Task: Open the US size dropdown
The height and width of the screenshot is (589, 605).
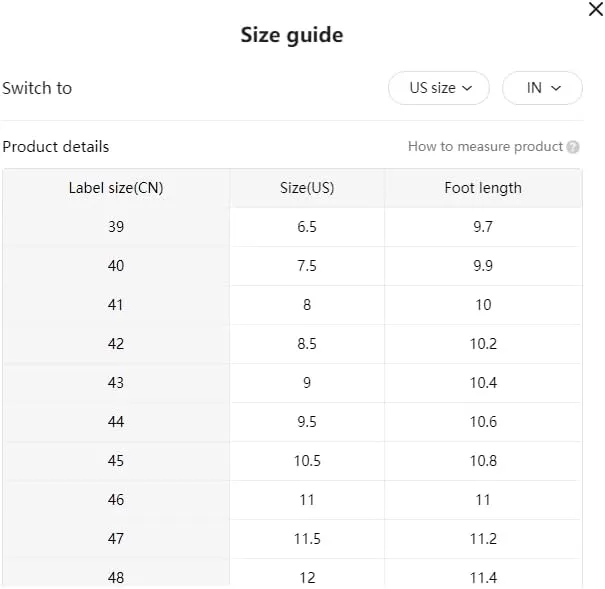Action: point(439,88)
